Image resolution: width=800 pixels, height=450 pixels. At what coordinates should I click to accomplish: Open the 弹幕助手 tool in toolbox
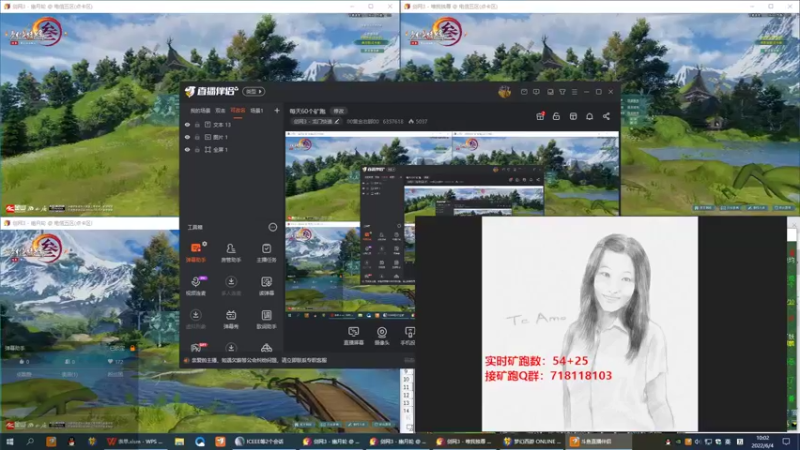pyautogui.click(x=196, y=253)
